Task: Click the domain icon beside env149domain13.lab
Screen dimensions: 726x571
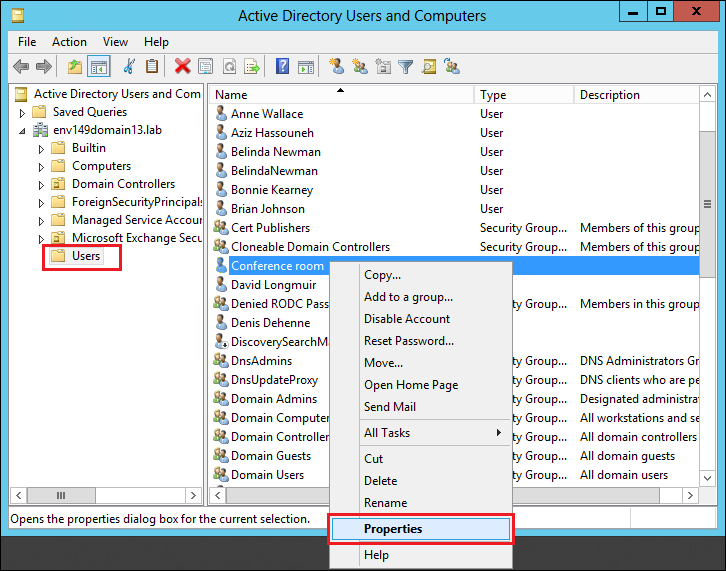Action: [40, 130]
